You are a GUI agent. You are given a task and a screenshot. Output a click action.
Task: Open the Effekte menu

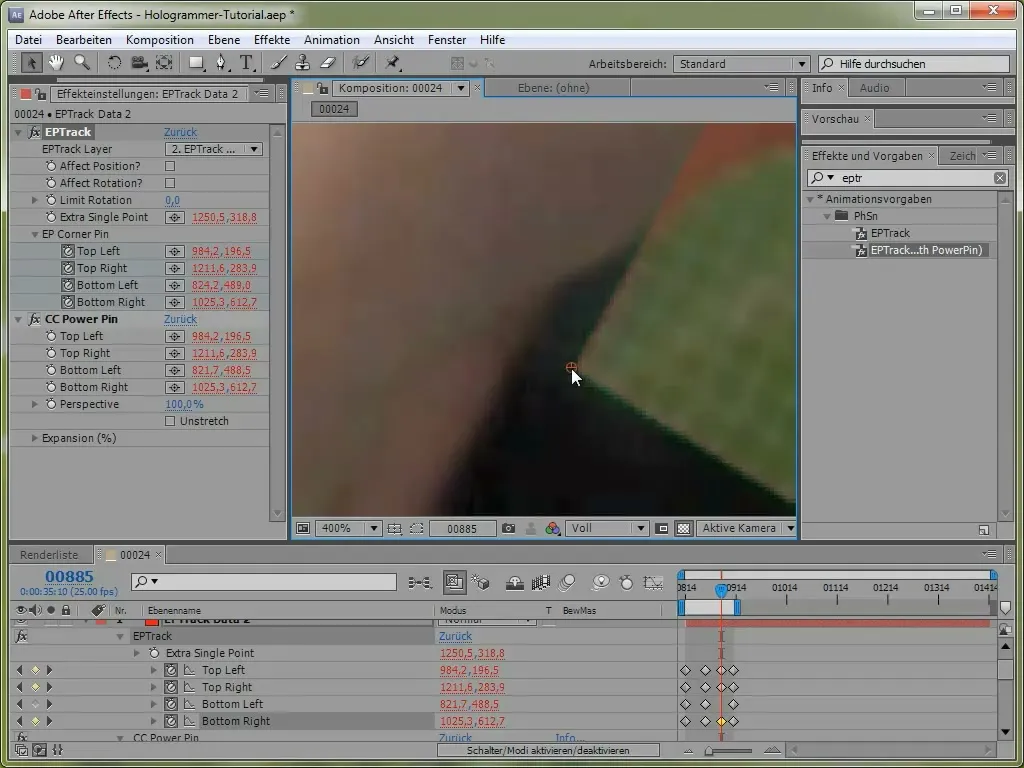coord(272,40)
